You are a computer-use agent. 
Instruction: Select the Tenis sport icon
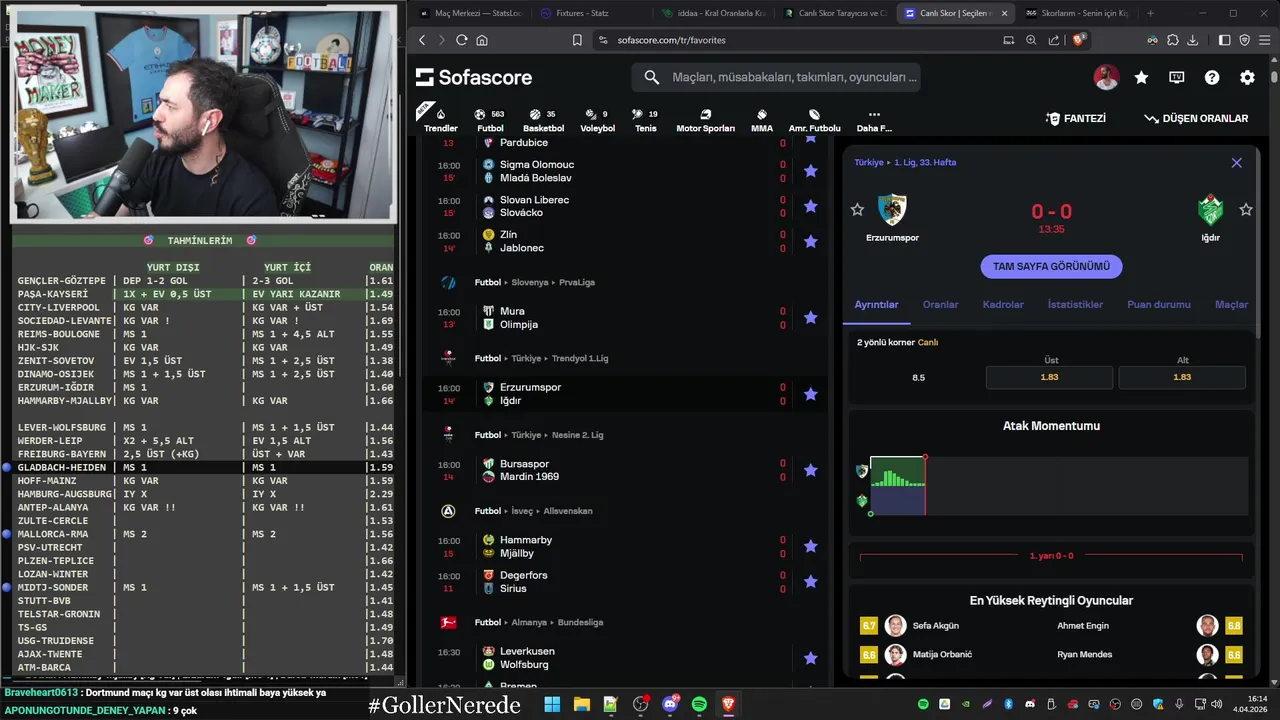(x=646, y=120)
